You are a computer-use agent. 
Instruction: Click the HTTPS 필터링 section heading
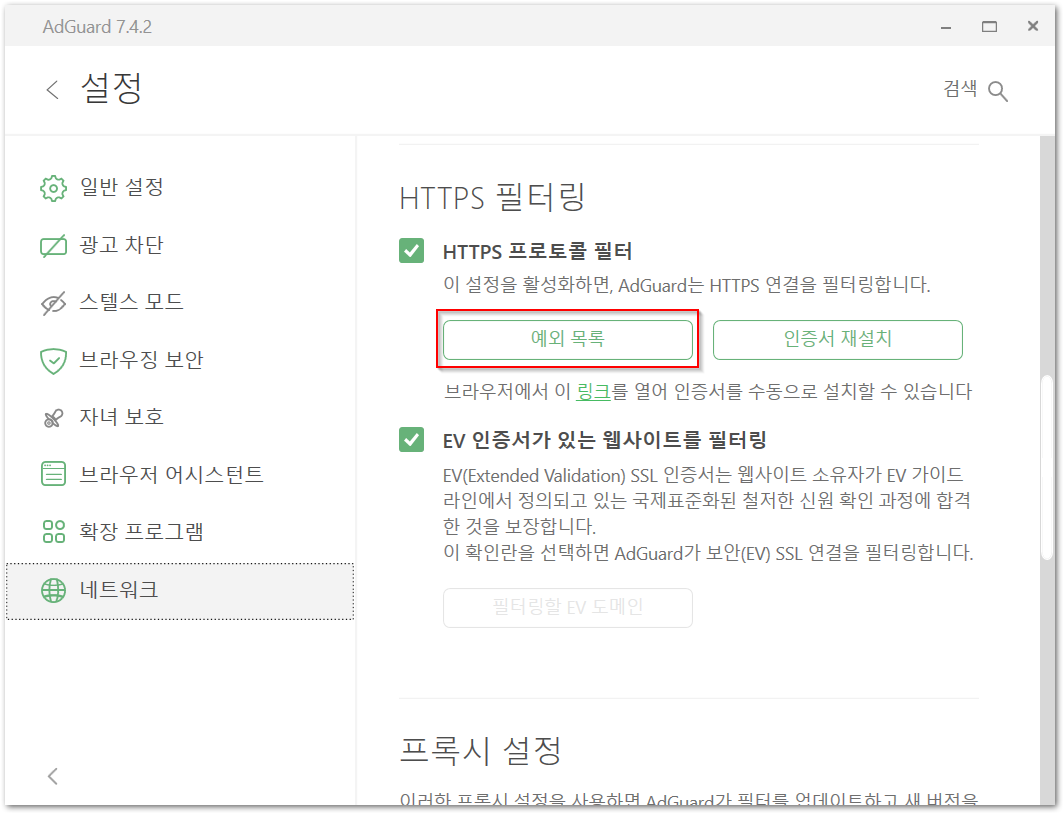point(492,197)
